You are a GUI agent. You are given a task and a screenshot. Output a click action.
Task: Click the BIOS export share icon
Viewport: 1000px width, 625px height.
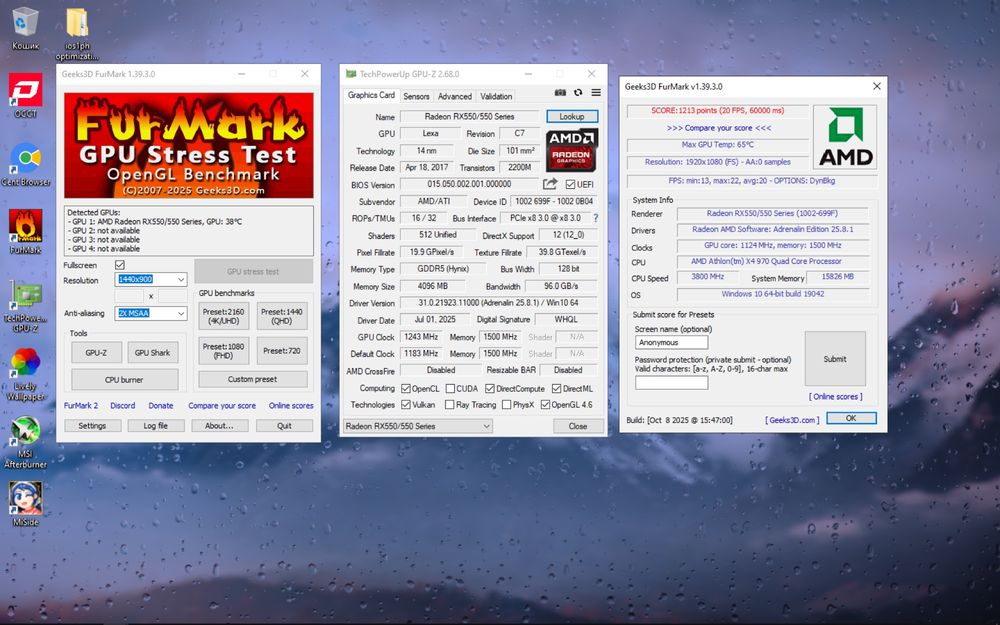550,184
